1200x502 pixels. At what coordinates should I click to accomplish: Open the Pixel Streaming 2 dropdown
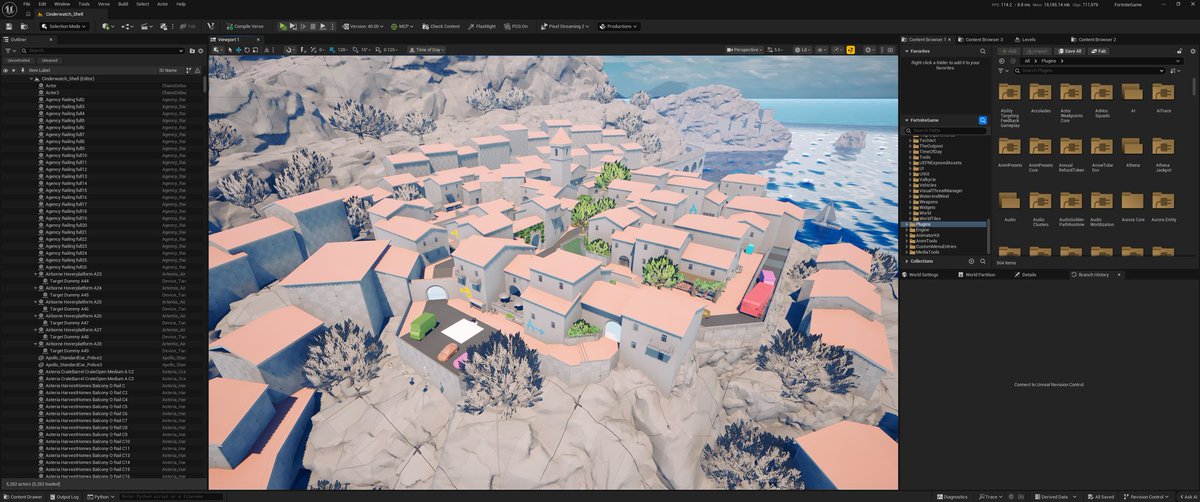[x=565, y=26]
